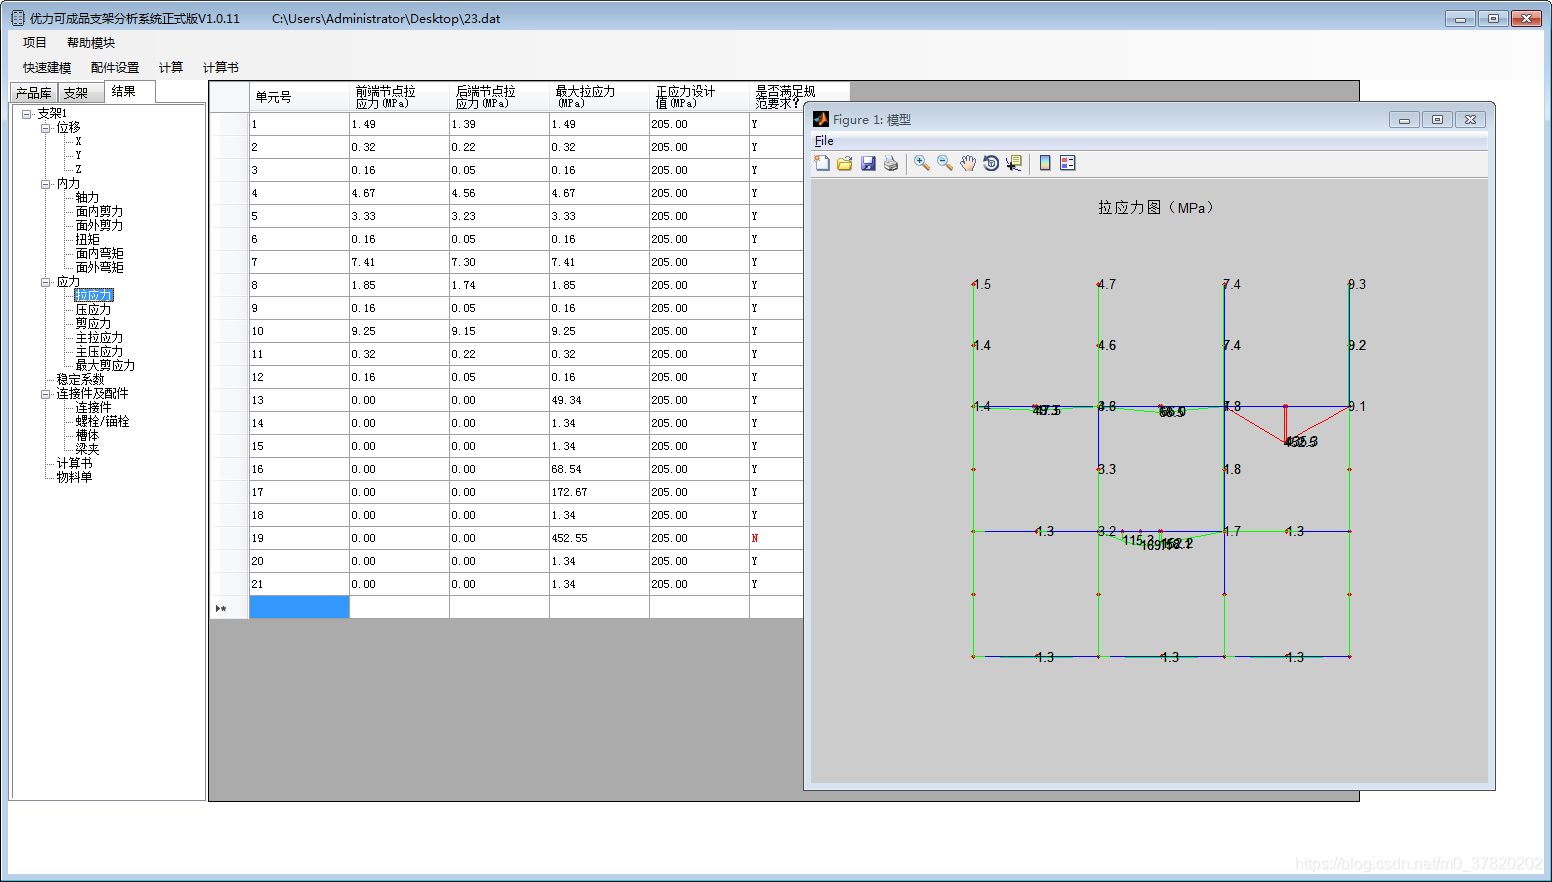Click 单元号 column header
The height and width of the screenshot is (882, 1552).
click(x=300, y=97)
